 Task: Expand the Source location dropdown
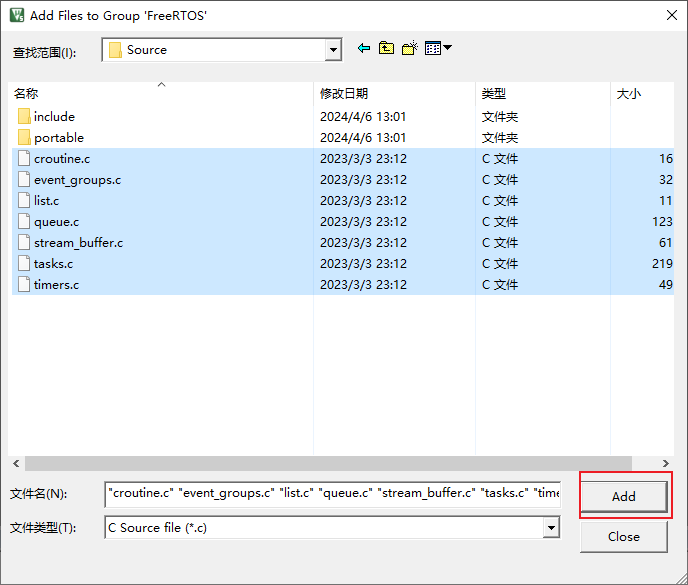[x=333, y=50]
